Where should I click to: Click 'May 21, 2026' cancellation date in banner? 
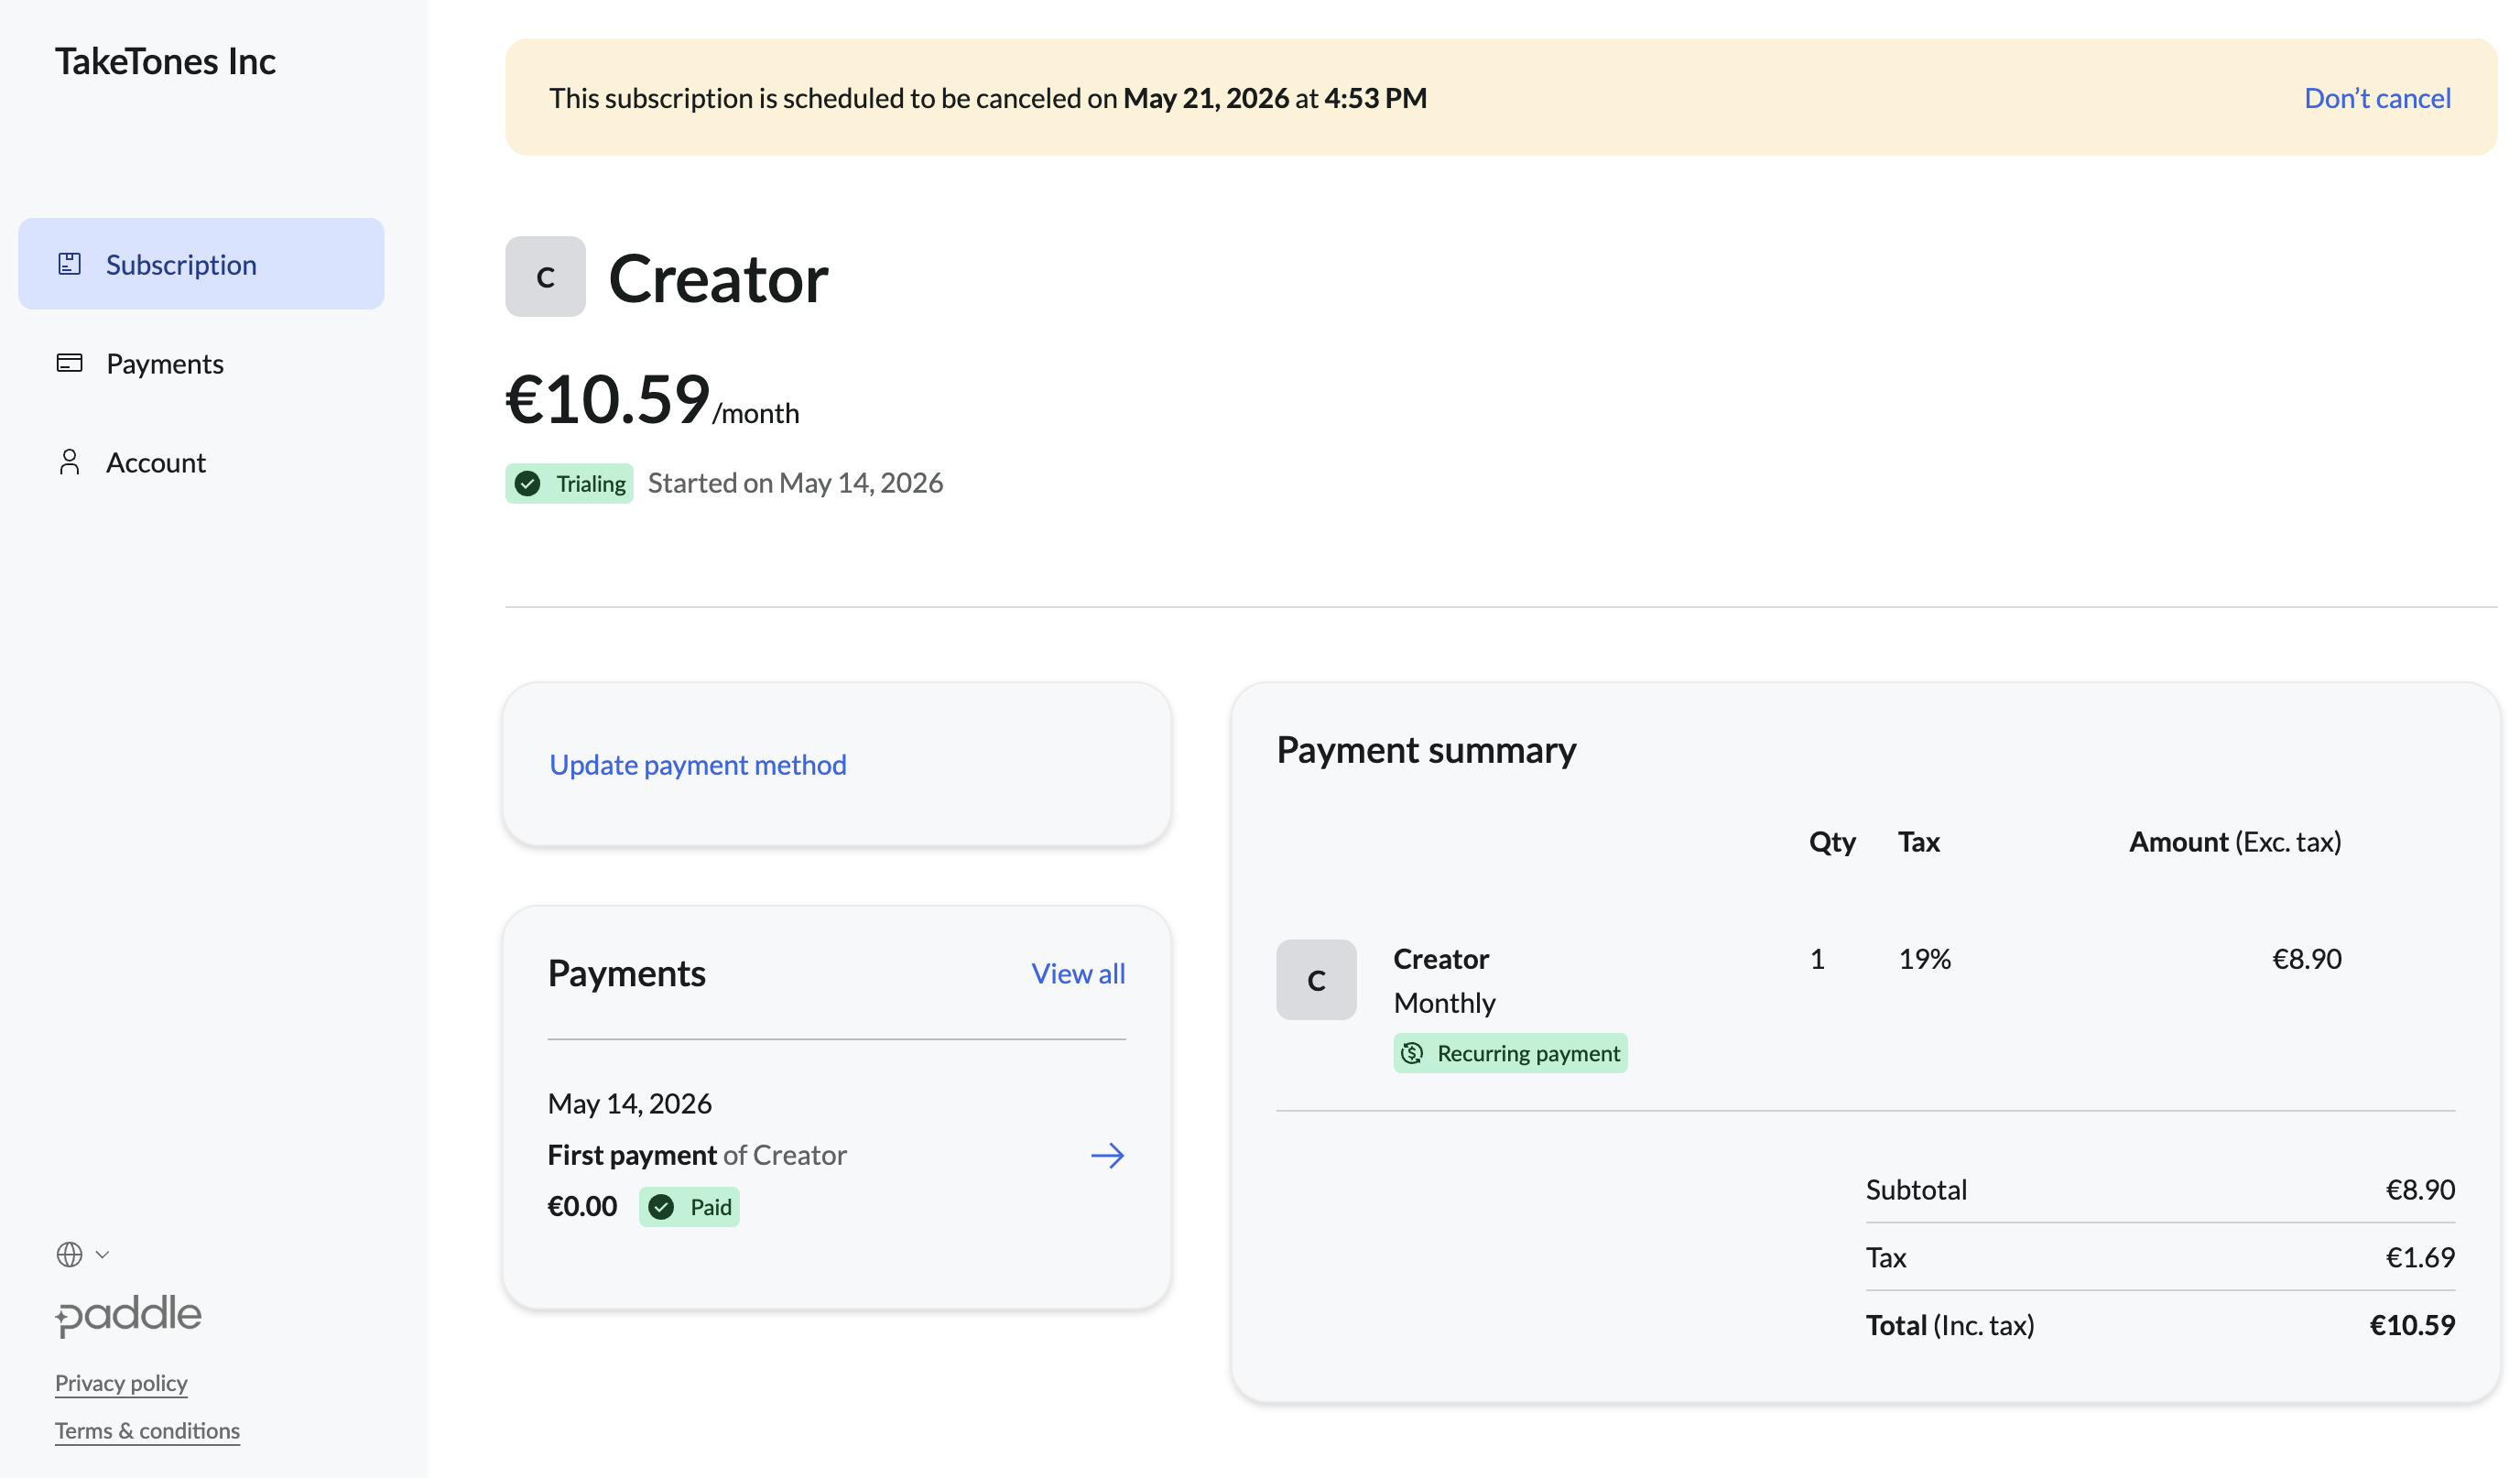point(1206,98)
